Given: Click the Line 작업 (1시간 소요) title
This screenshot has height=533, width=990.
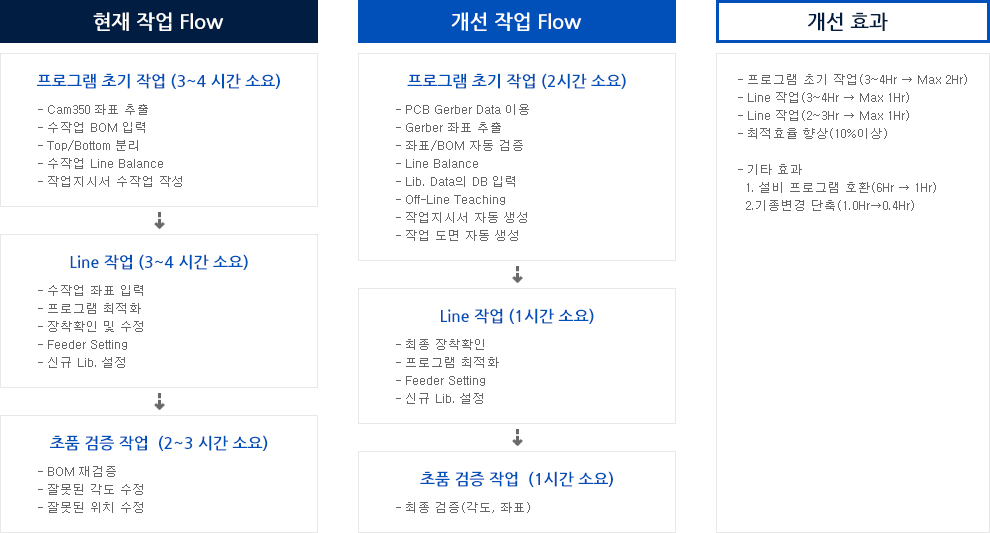Looking at the screenshot, I should [516, 316].
